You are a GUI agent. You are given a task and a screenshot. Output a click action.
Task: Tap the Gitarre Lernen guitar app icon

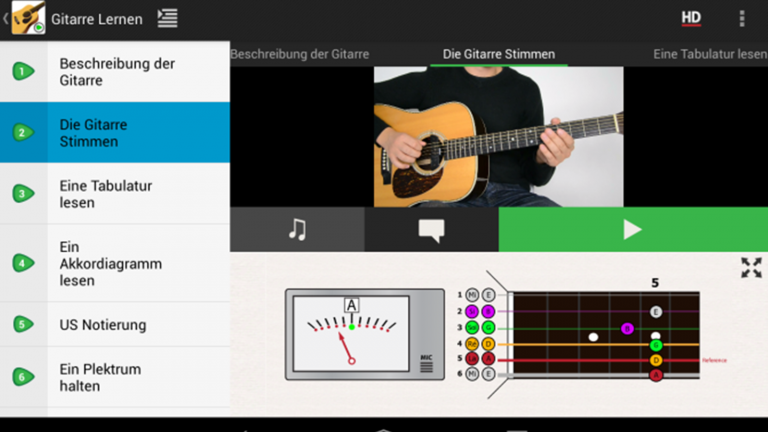28,18
